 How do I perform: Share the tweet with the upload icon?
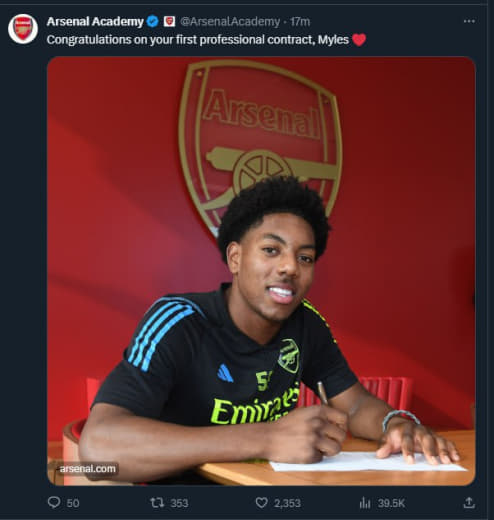(469, 502)
